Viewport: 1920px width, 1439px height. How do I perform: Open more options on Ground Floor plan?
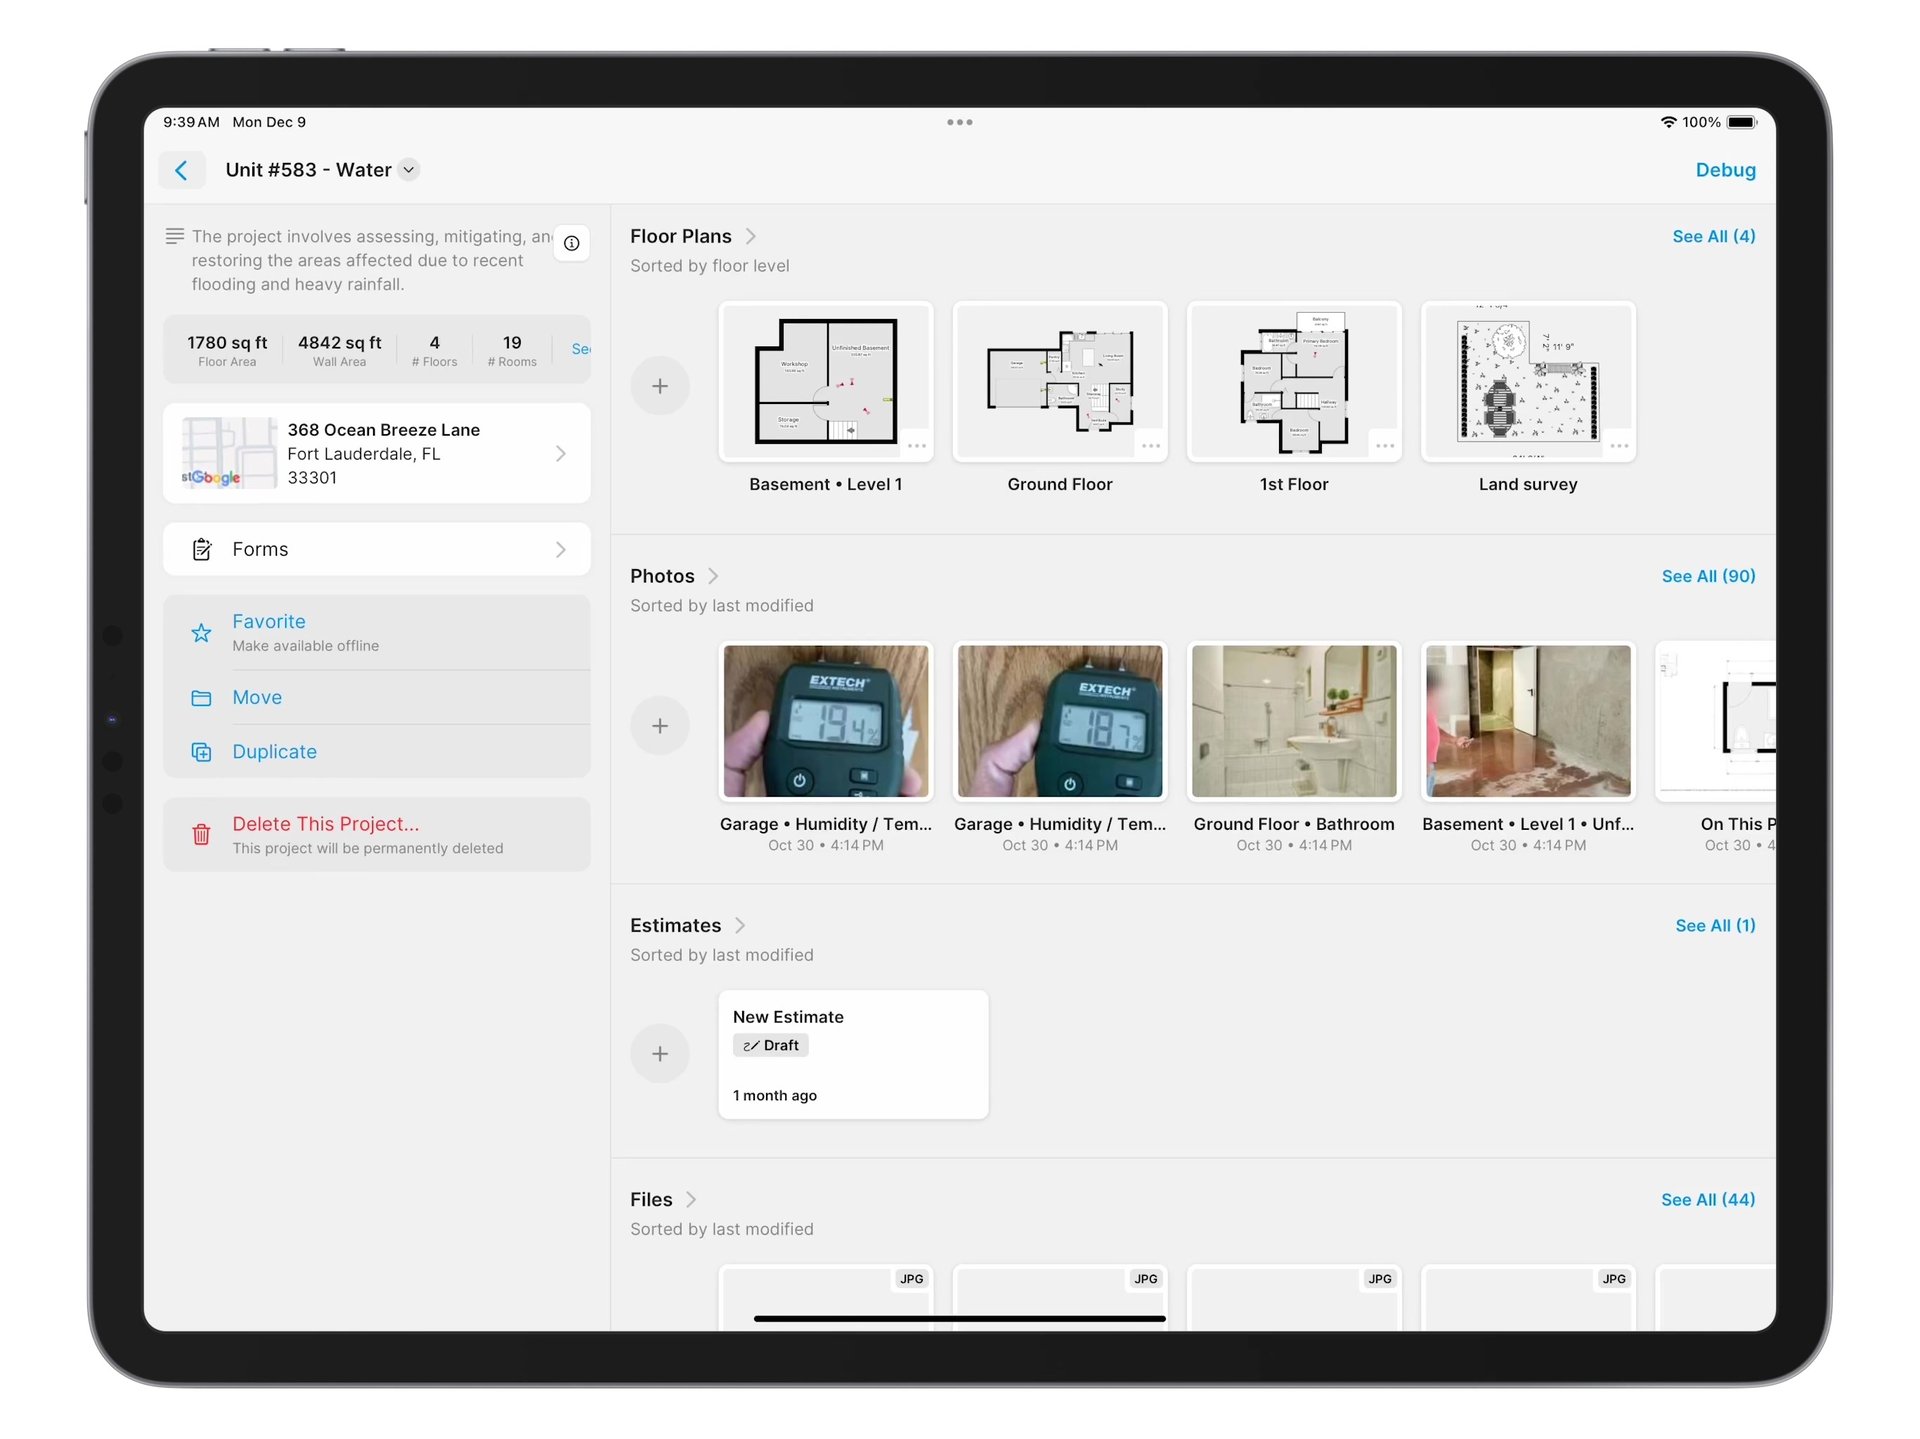tap(1150, 446)
